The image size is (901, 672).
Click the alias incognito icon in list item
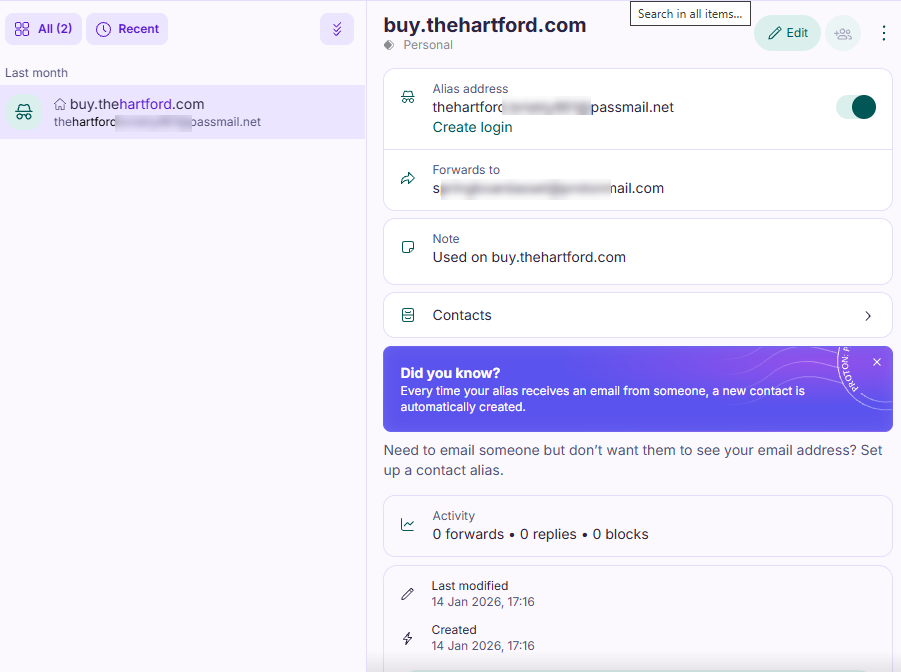coord(24,111)
